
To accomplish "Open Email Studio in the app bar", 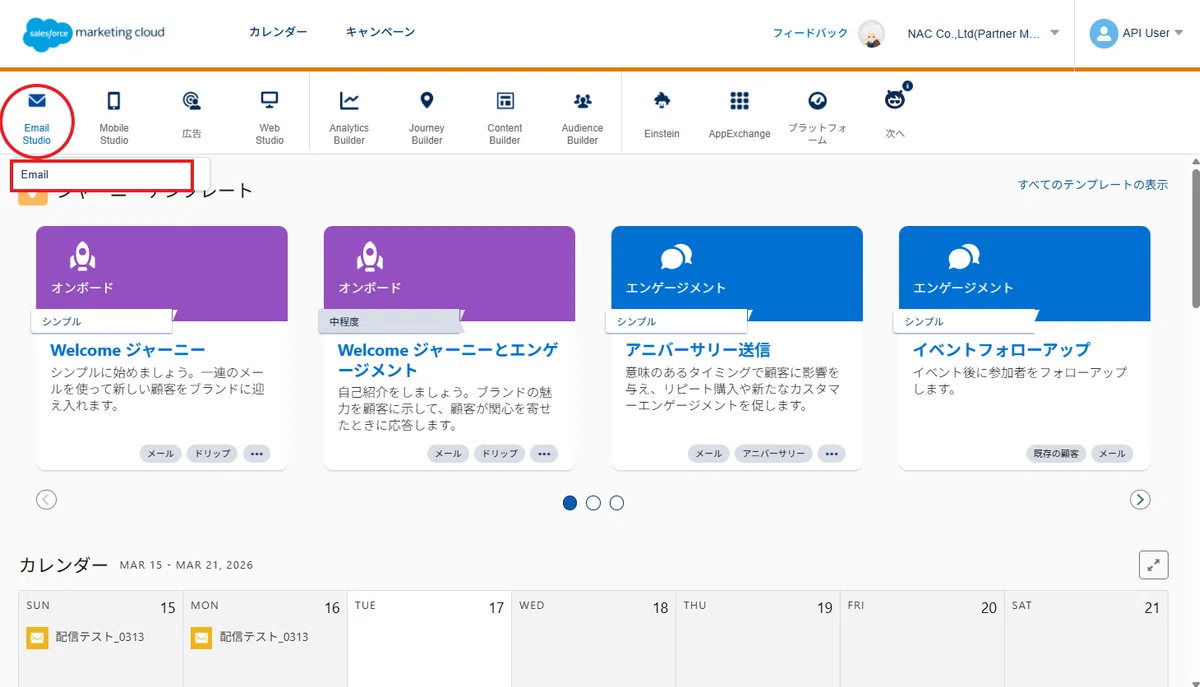I will click(x=37, y=118).
